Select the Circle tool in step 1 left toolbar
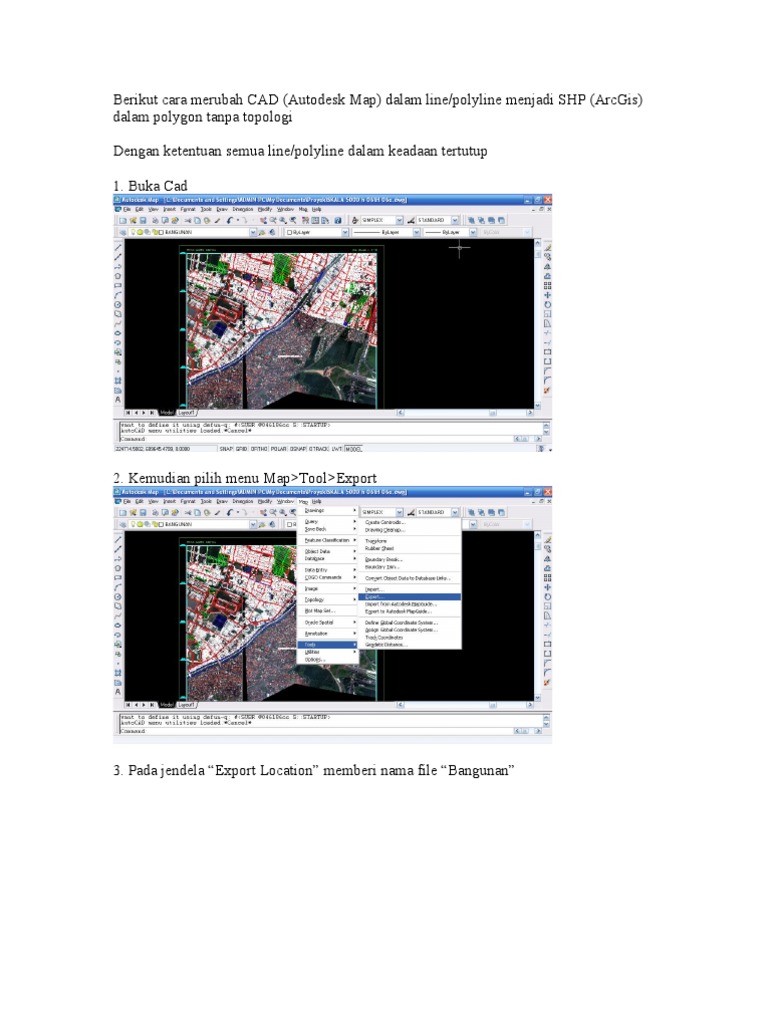Screen dimensions: 768x1024 (118, 304)
